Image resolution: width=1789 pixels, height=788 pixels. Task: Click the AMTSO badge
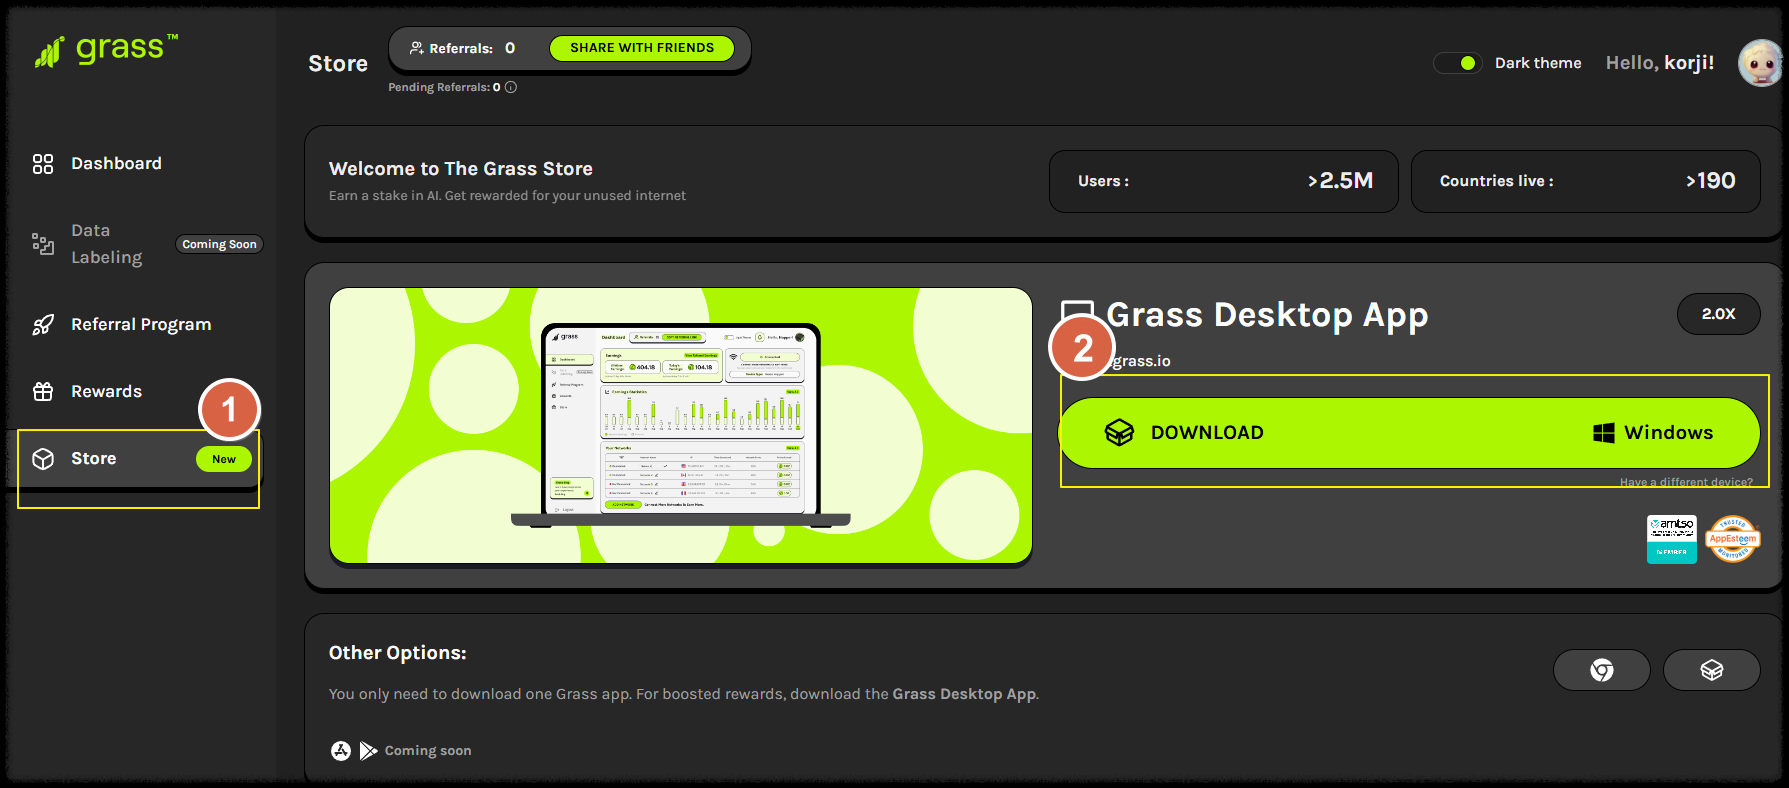coord(1672,540)
